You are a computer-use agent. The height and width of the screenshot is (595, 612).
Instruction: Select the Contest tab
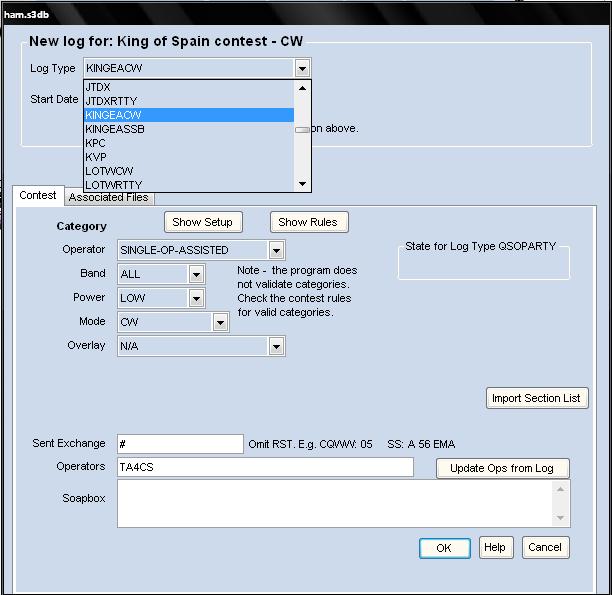(x=38, y=196)
